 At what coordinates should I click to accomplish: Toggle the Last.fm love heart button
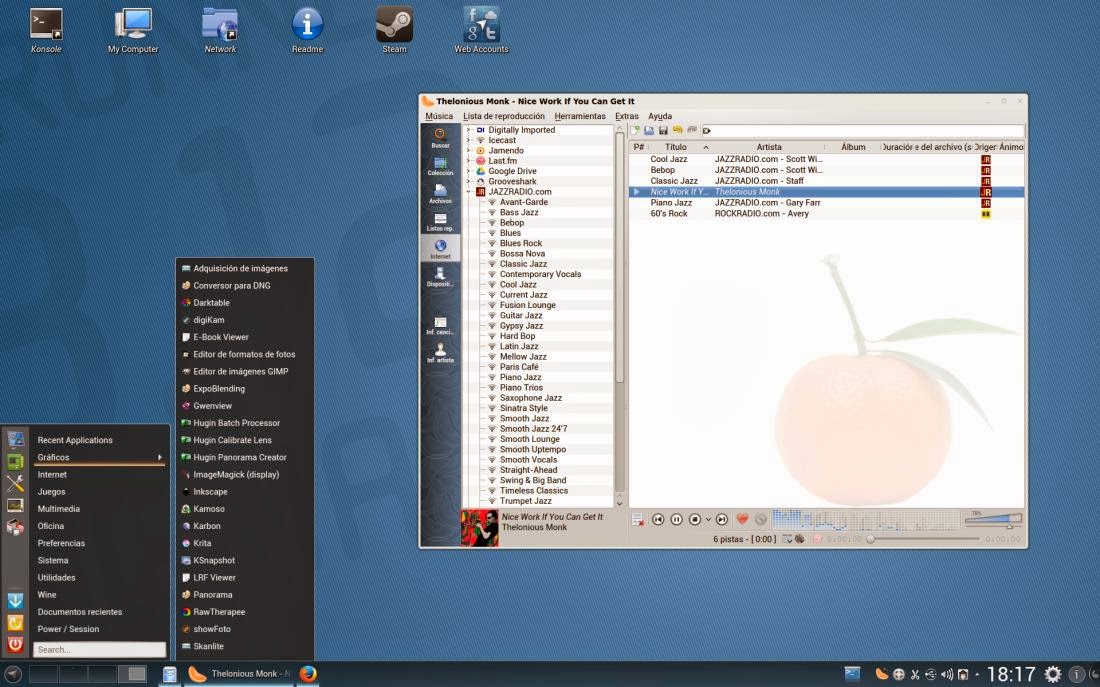(x=742, y=520)
